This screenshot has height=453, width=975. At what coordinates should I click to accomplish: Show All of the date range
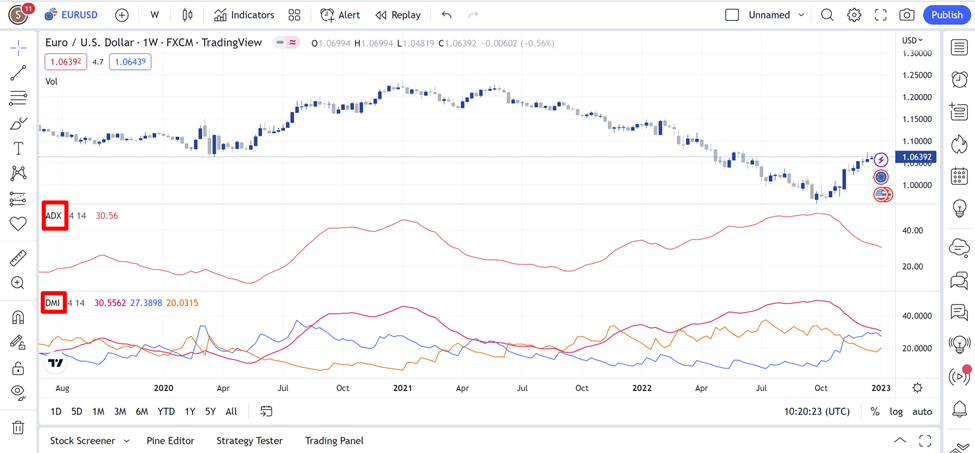231,411
